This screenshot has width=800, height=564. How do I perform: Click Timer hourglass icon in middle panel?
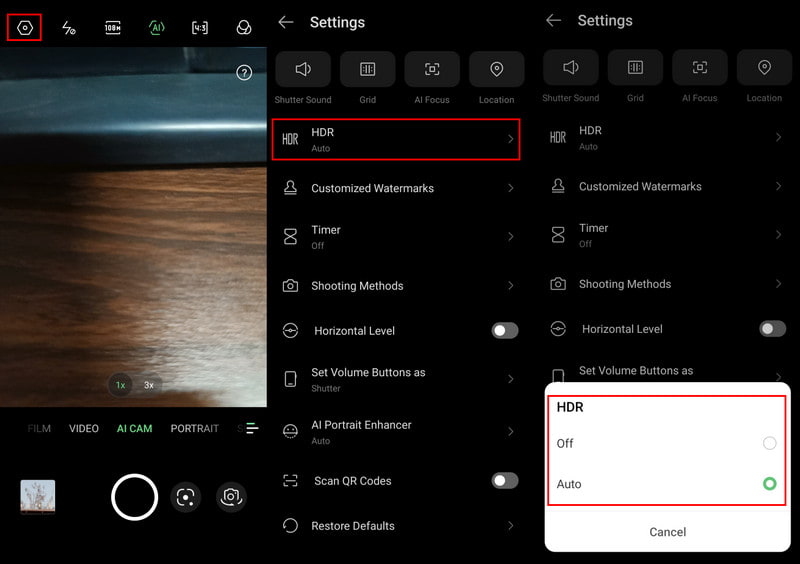coord(290,236)
